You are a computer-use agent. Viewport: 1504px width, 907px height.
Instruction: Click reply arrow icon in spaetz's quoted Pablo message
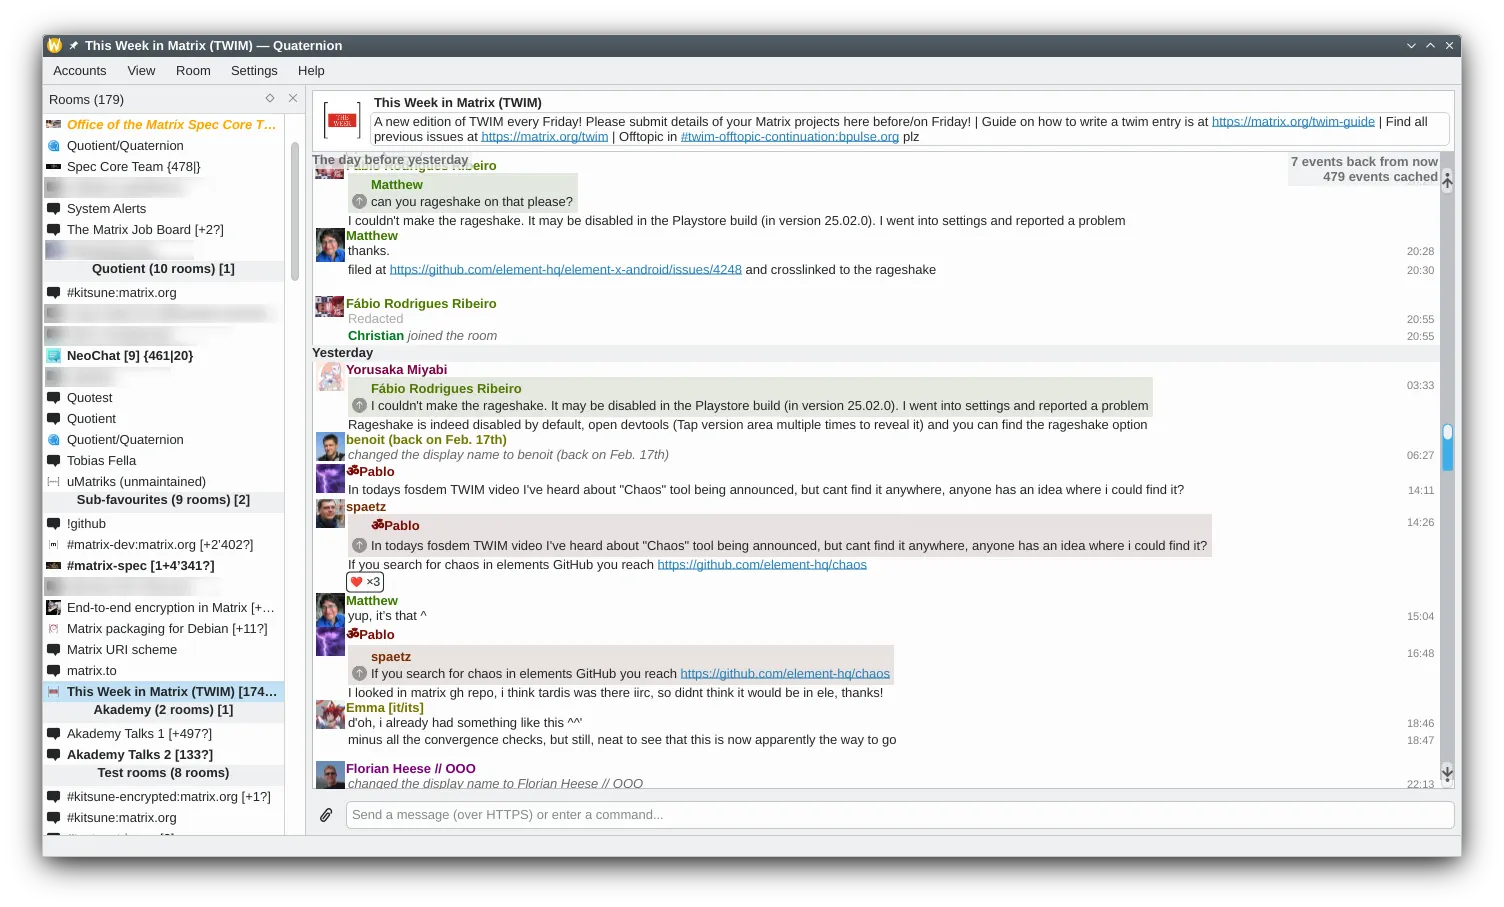[359, 546]
